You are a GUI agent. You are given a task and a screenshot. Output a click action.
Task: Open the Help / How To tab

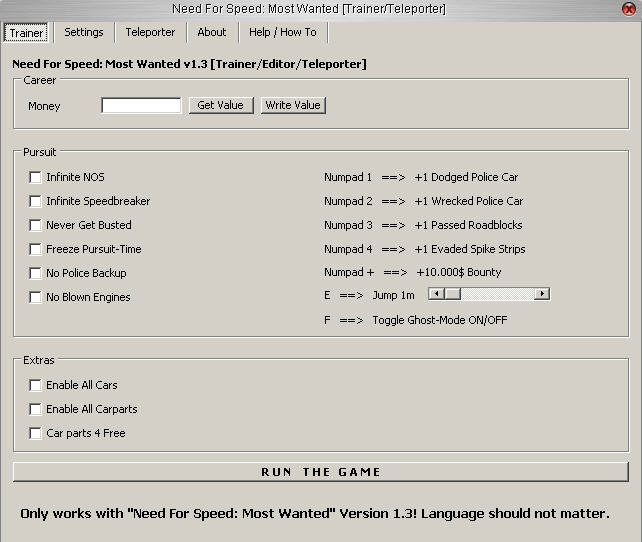[x=283, y=32]
